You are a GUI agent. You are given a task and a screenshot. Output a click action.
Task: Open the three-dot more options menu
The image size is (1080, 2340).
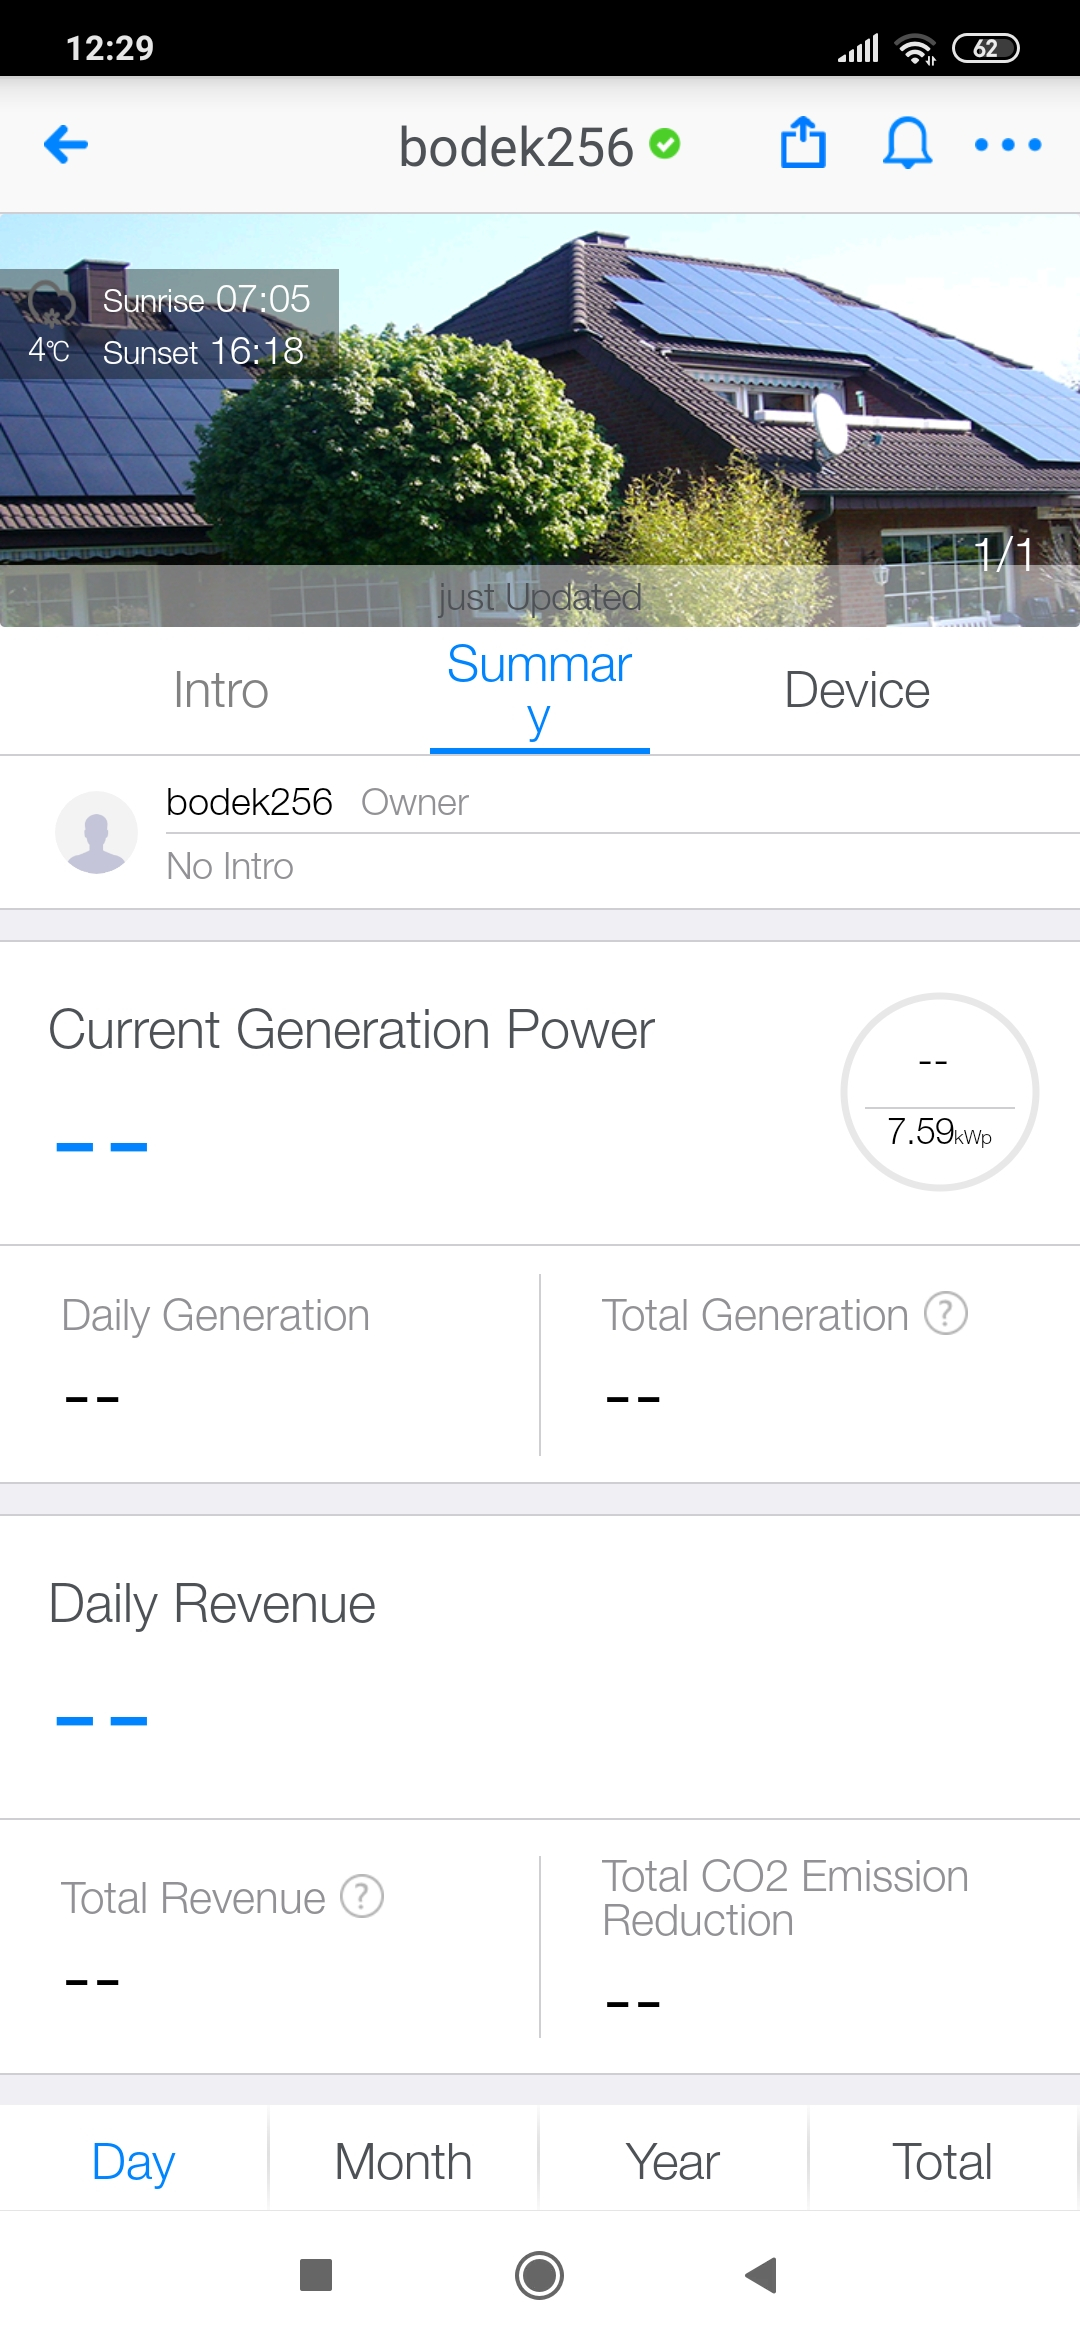click(1008, 145)
